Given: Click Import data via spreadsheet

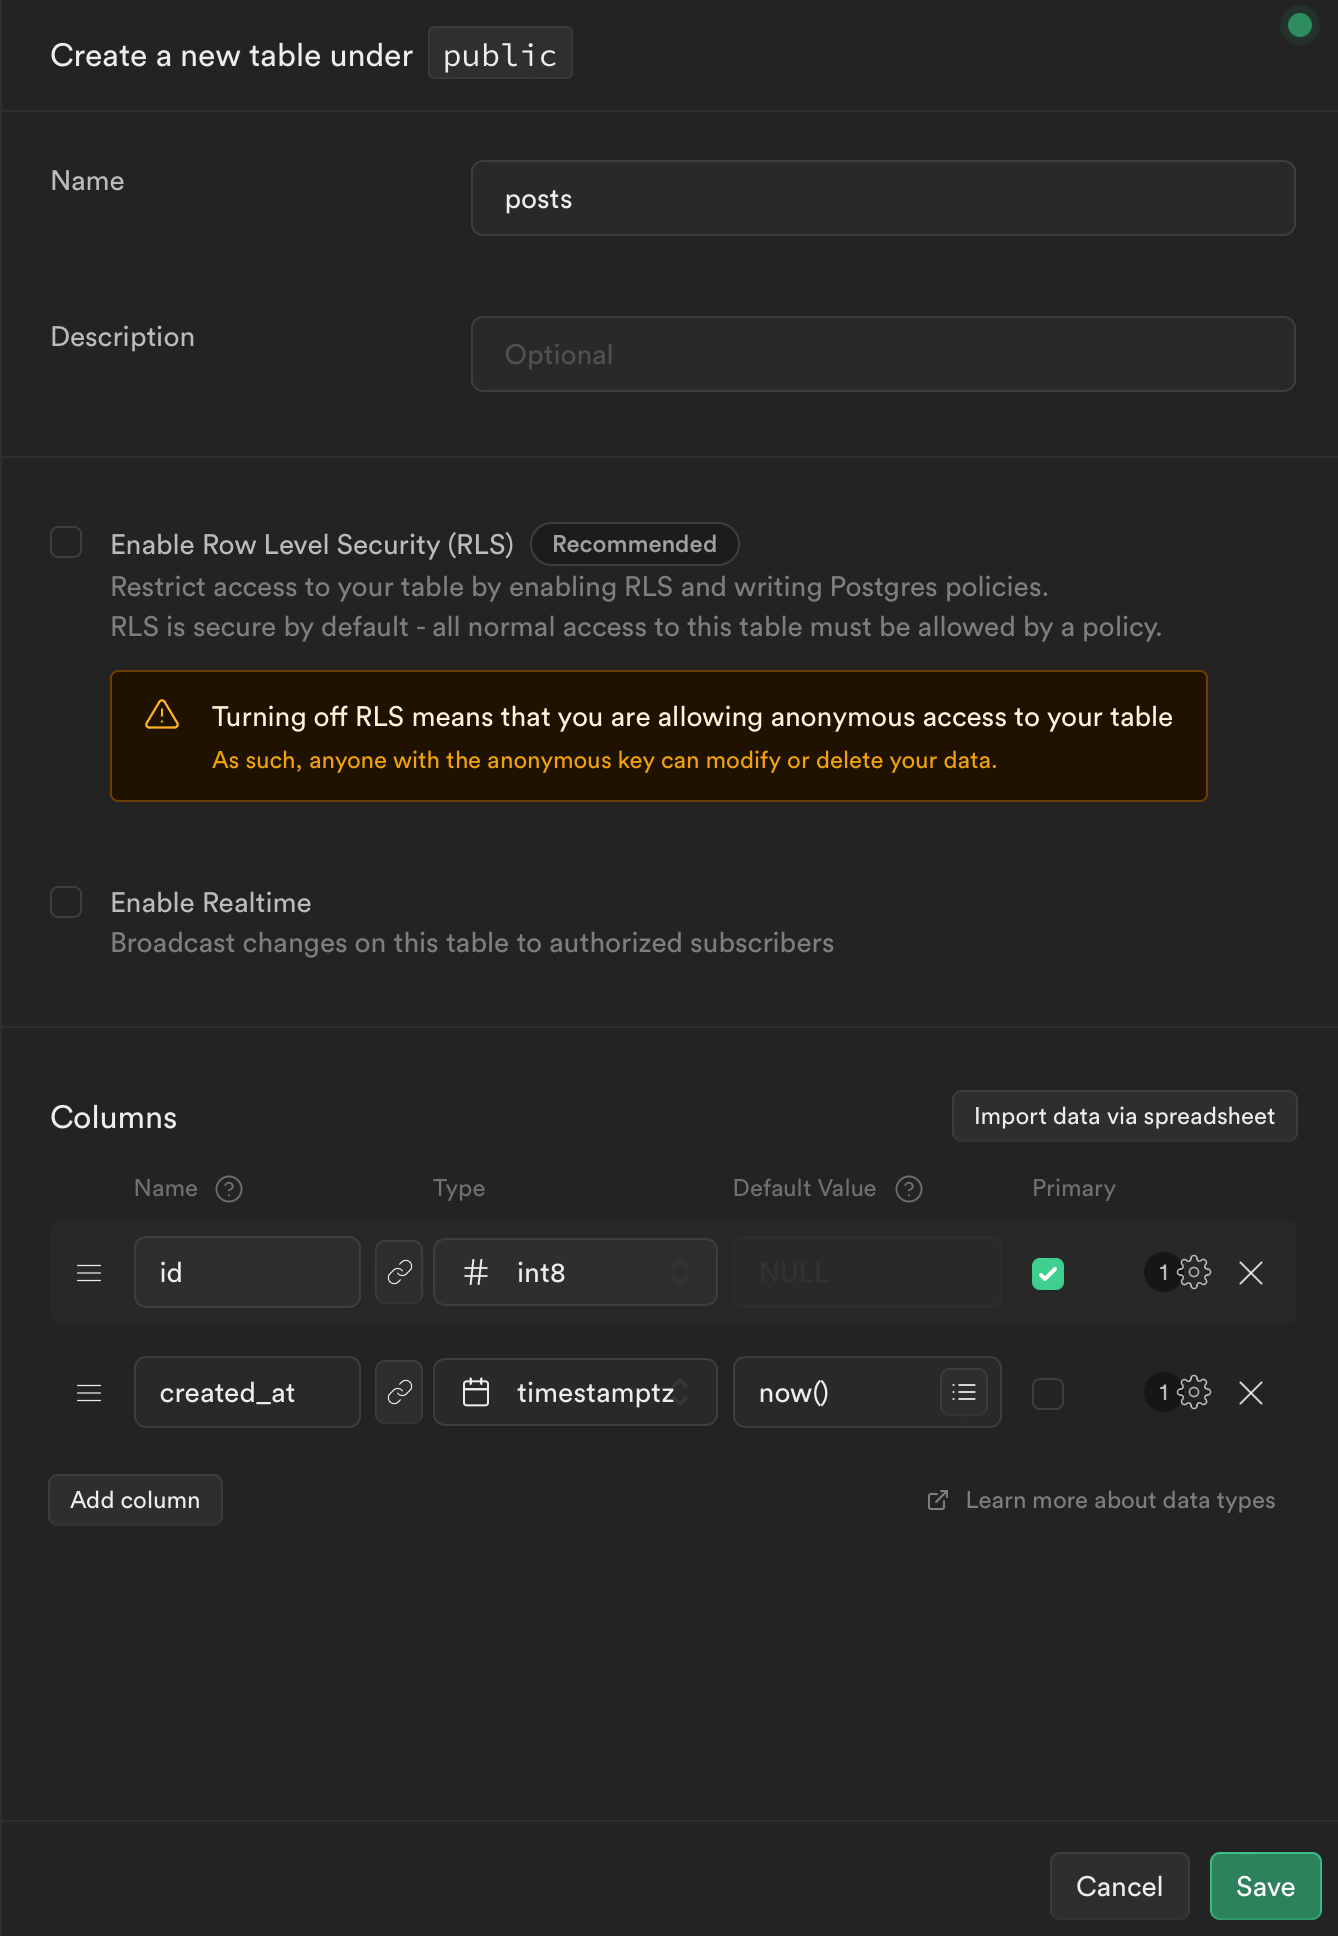Looking at the screenshot, I should pyautogui.click(x=1125, y=1116).
